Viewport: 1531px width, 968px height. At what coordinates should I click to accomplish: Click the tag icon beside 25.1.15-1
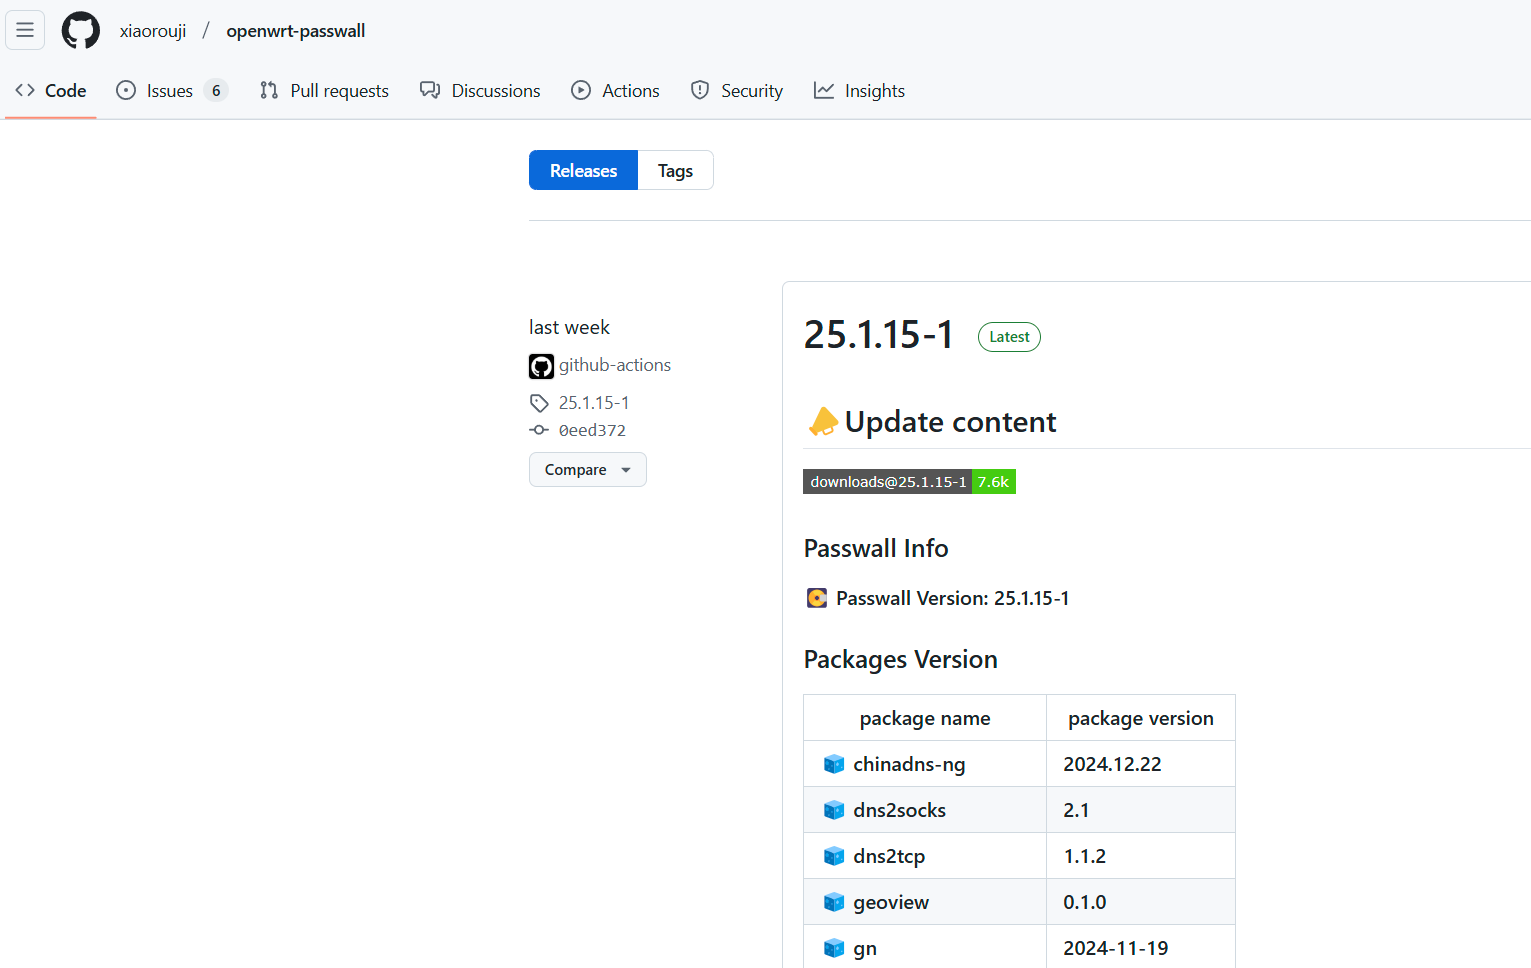pyautogui.click(x=539, y=403)
